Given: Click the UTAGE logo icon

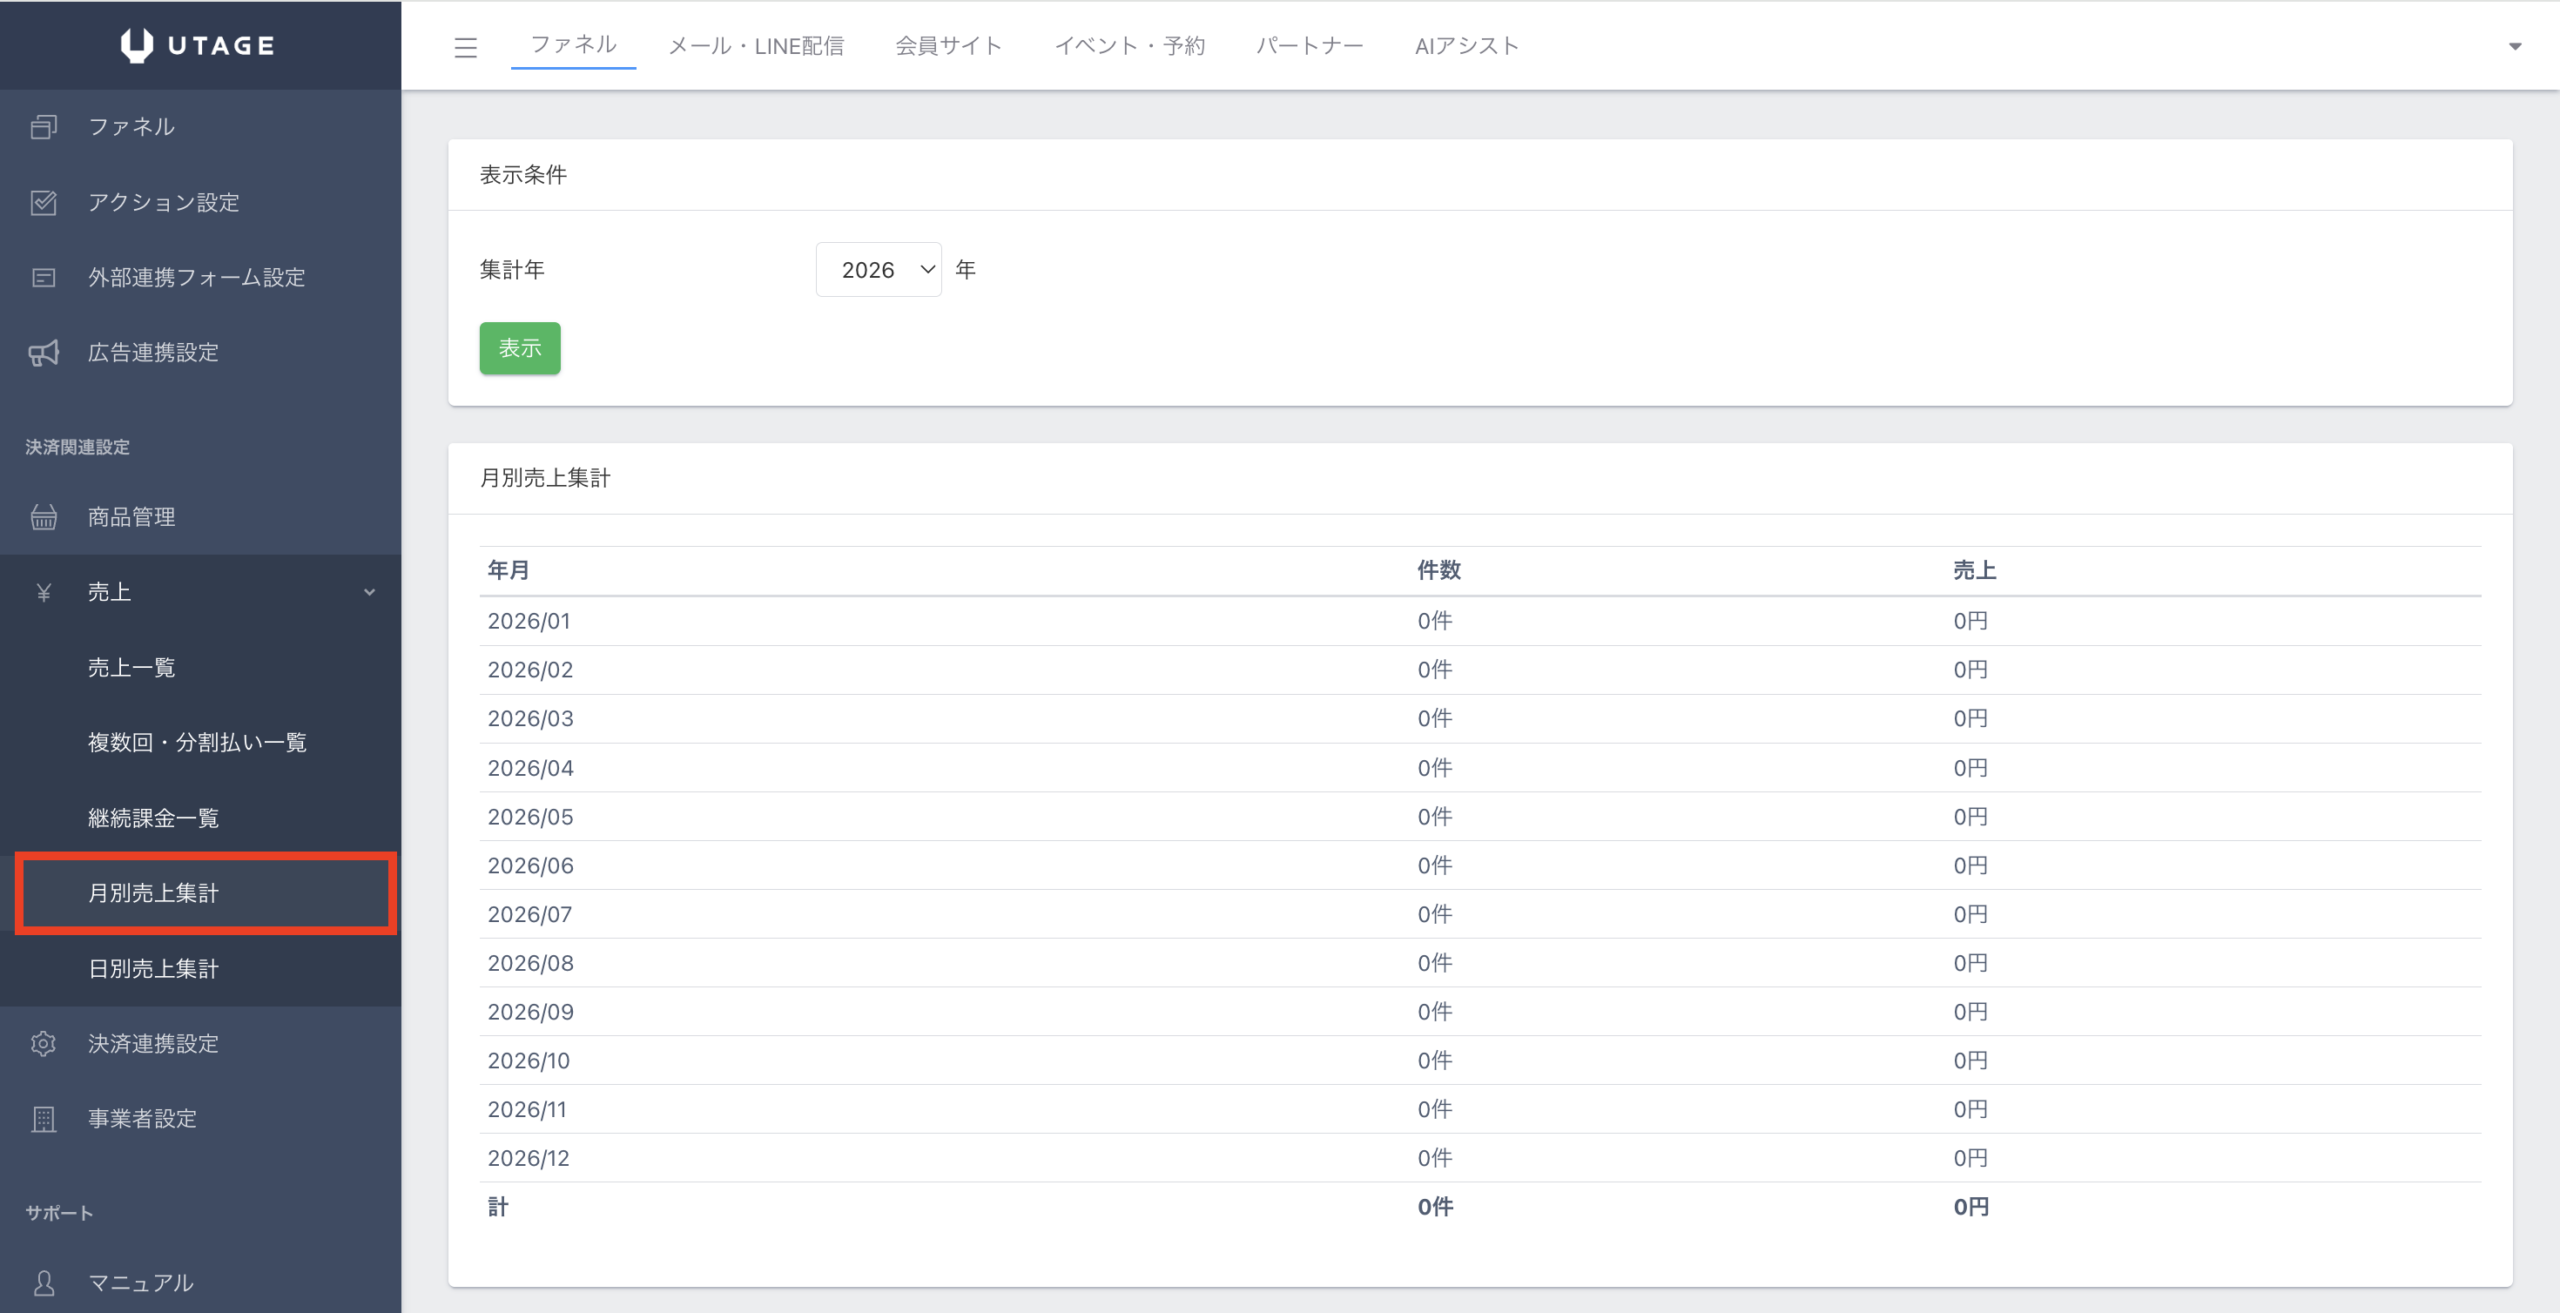Looking at the screenshot, I should 137,45.
